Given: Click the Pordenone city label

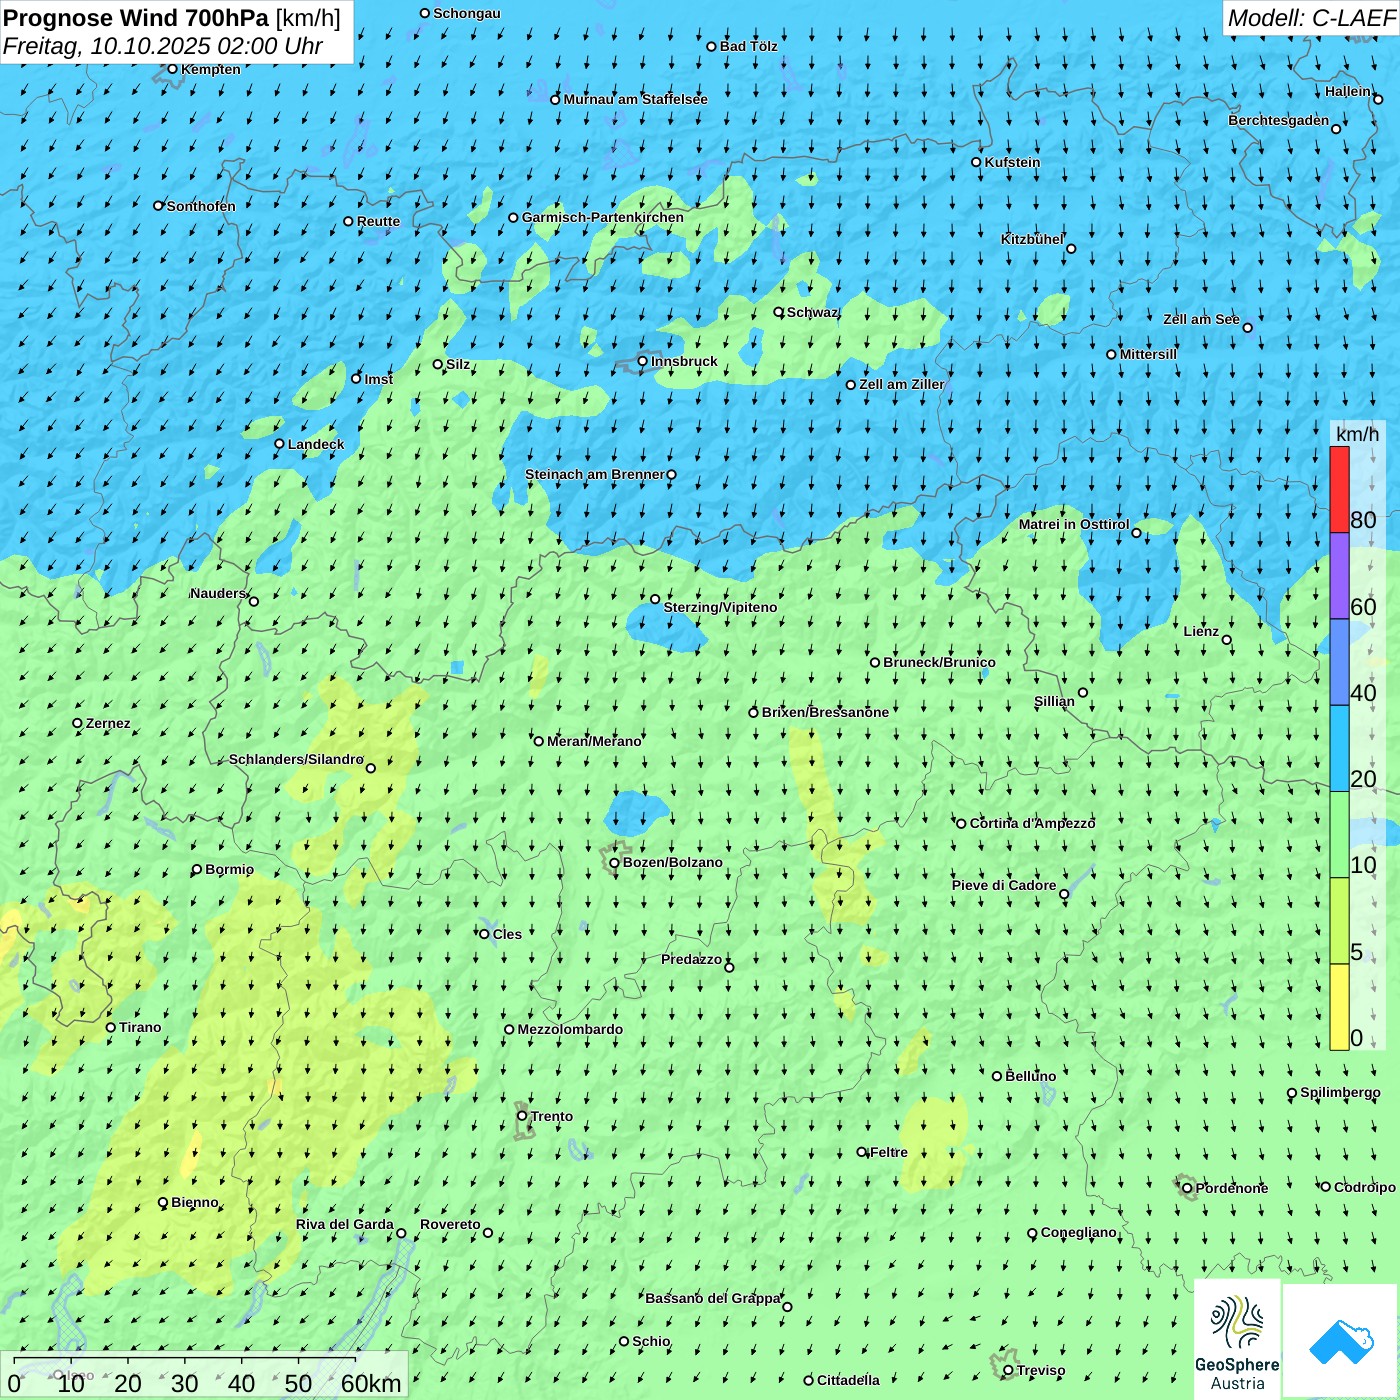Looking at the screenshot, I should tap(1232, 1188).
